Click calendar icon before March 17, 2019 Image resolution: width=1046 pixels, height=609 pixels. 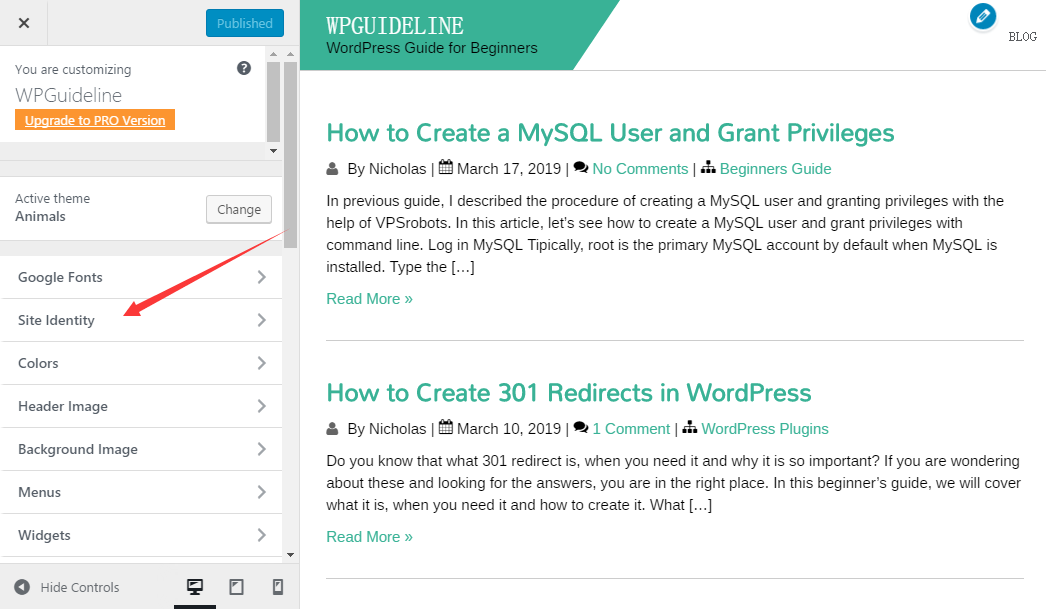pyautogui.click(x=446, y=167)
